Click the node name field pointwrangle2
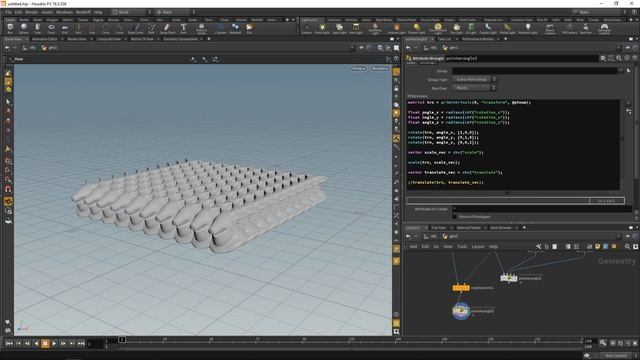Viewport: 640px width, 360px height. (521, 58)
